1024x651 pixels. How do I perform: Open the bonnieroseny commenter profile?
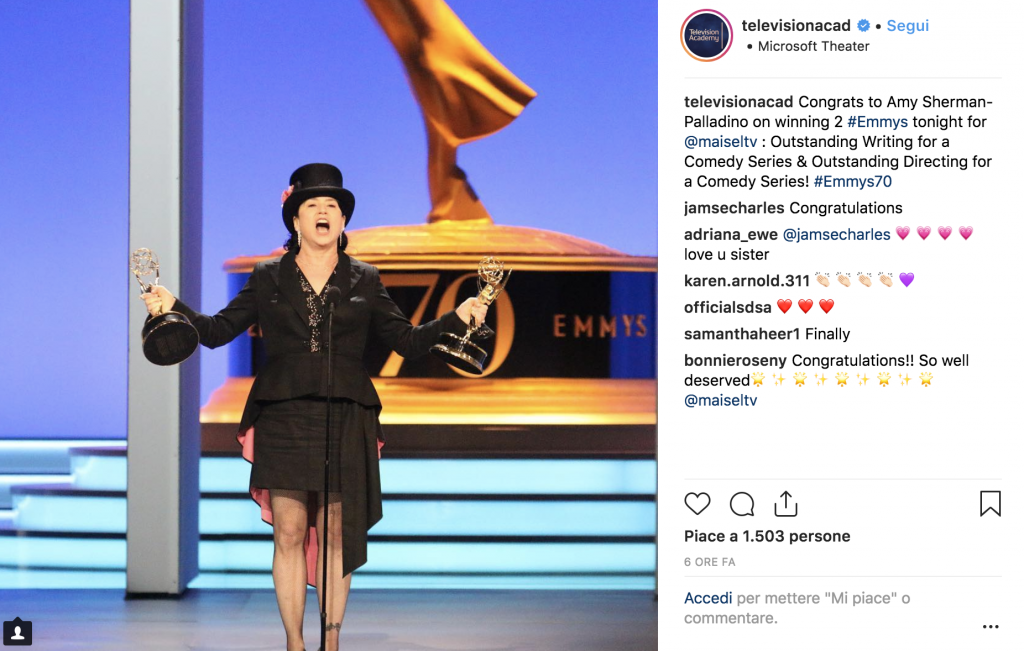[735, 360]
